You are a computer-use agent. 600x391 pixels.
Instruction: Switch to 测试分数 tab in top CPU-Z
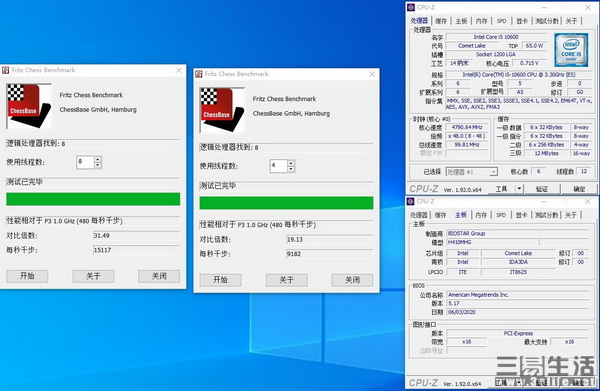click(547, 21)
